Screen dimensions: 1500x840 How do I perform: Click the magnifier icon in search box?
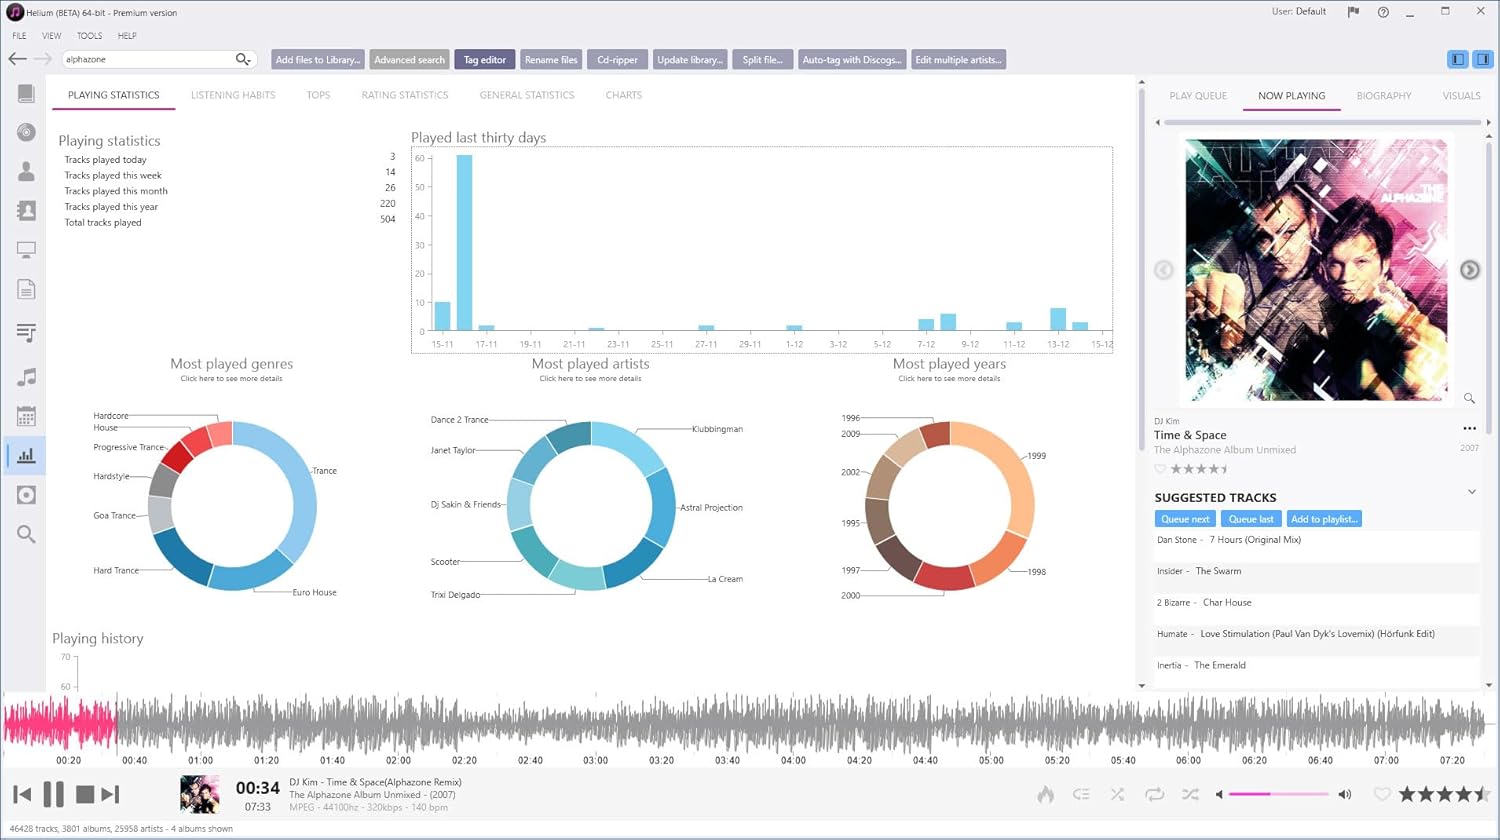pyautogui.click(x=242, y=60)
